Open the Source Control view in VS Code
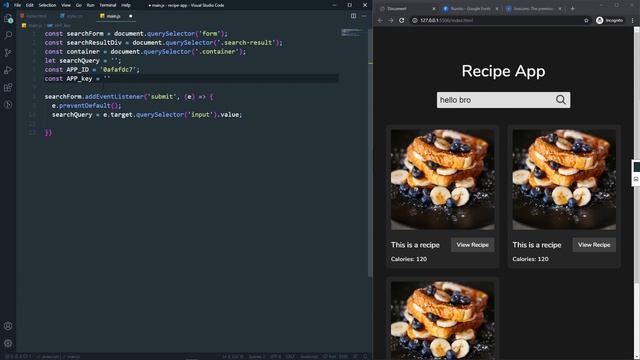 [x=8, y=53]
